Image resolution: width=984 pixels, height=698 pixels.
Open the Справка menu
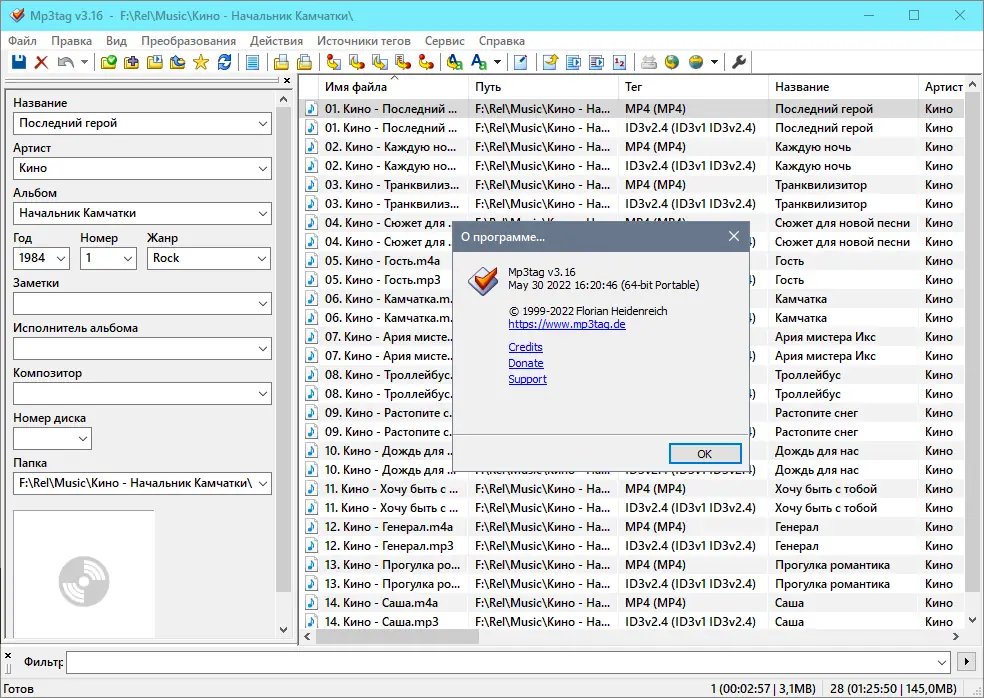(x=501, y=41)
